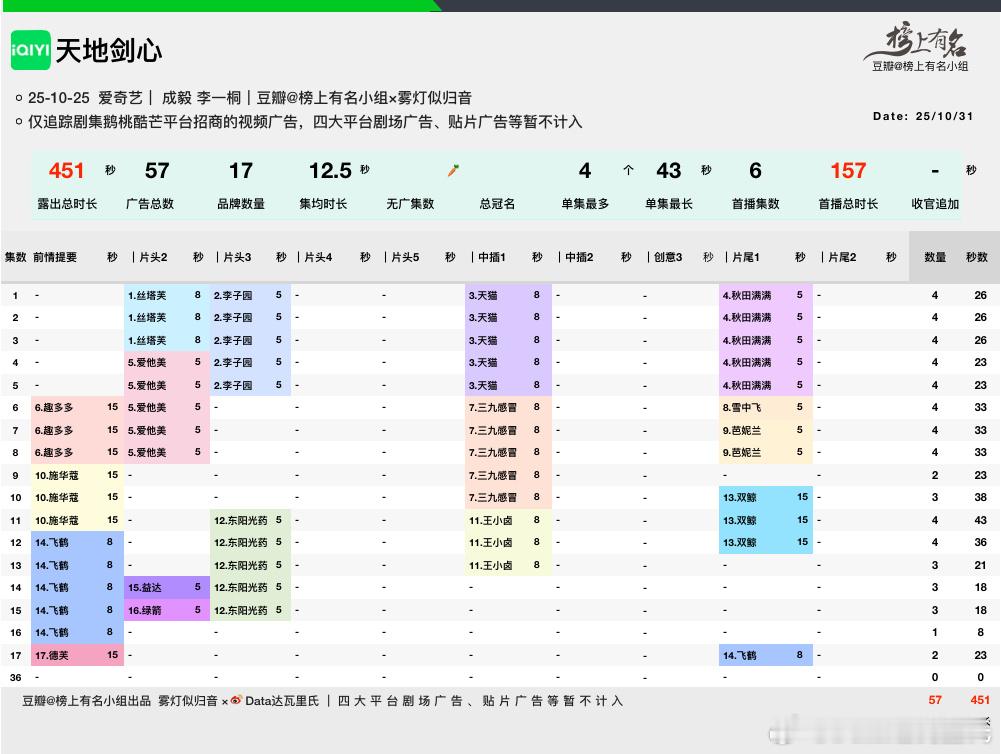The height and width of the screenshot is (754, 1001).
Task: Click the 数量 column header
Action: tap(935, 257)
